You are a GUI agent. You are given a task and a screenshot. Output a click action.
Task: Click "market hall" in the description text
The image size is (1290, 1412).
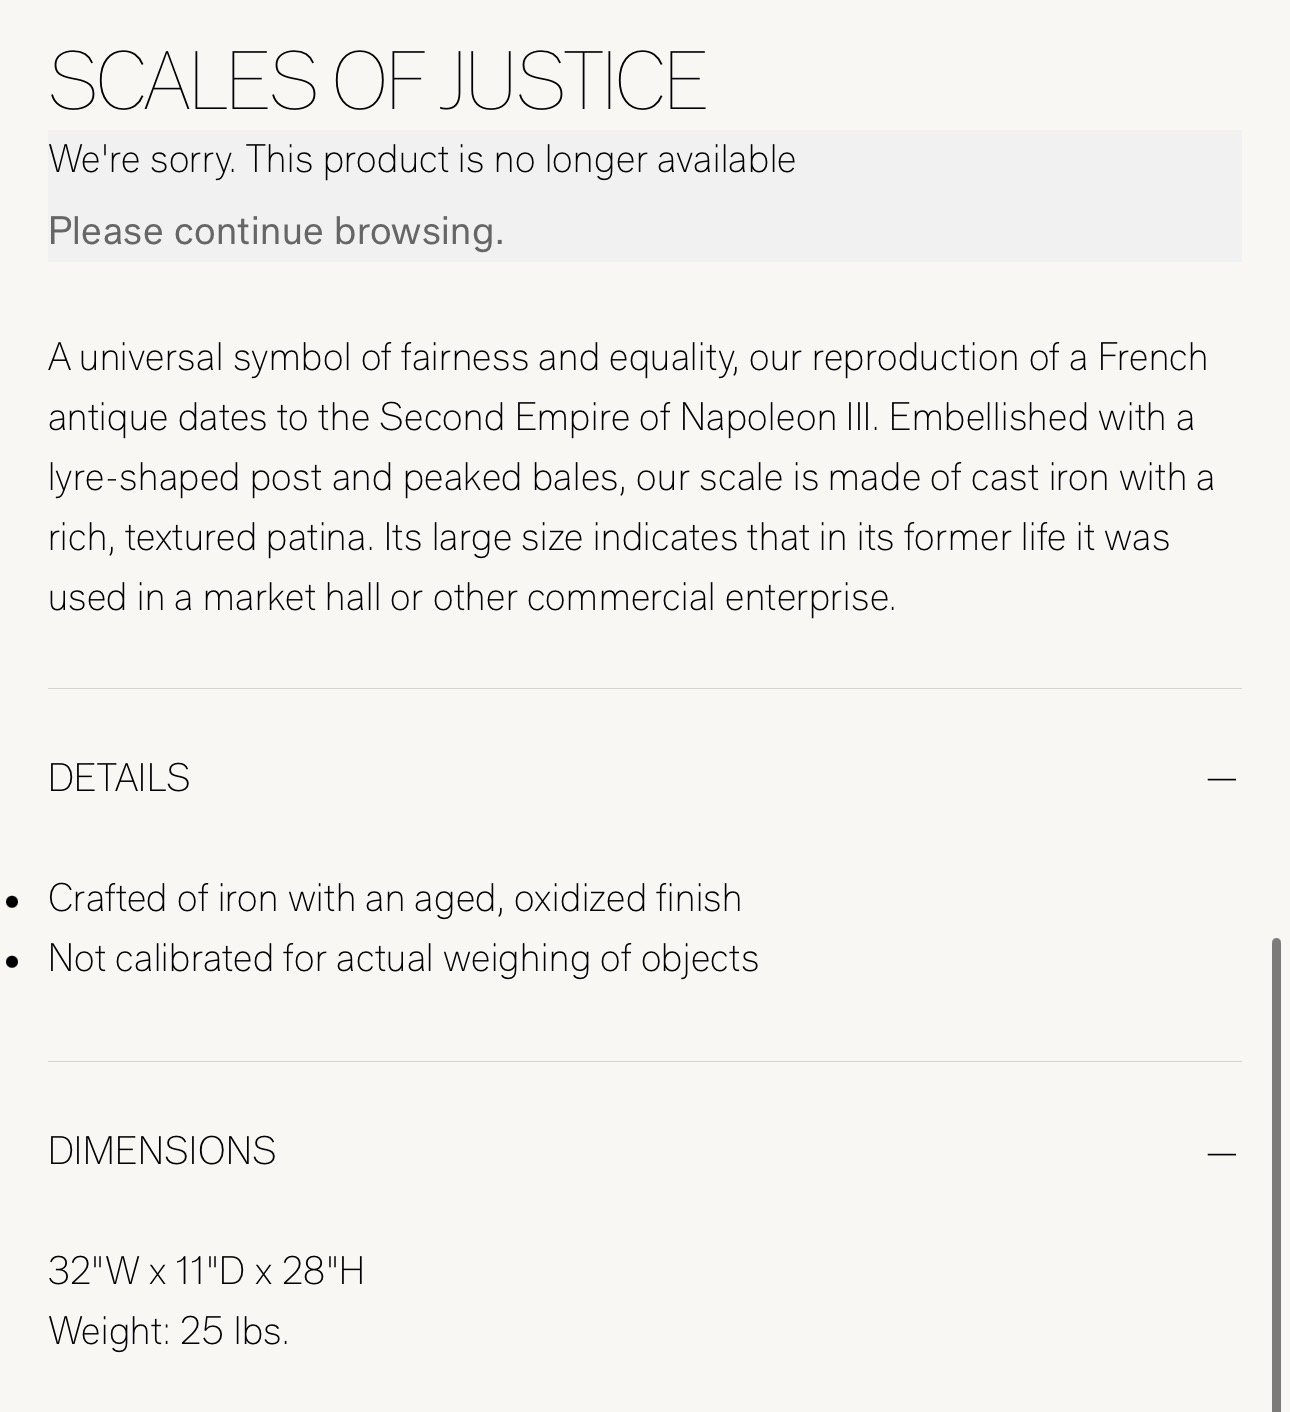(x=292, y=598)
